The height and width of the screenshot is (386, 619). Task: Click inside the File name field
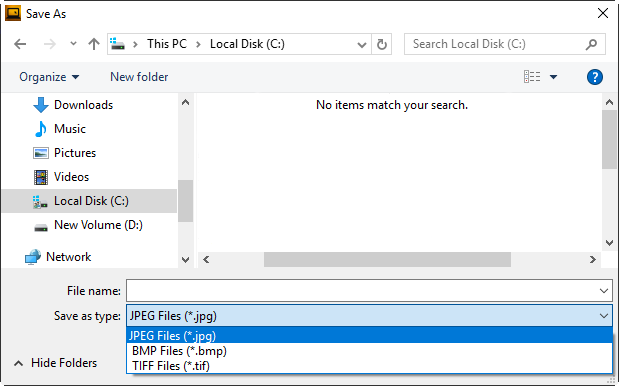tap(362, 291)
